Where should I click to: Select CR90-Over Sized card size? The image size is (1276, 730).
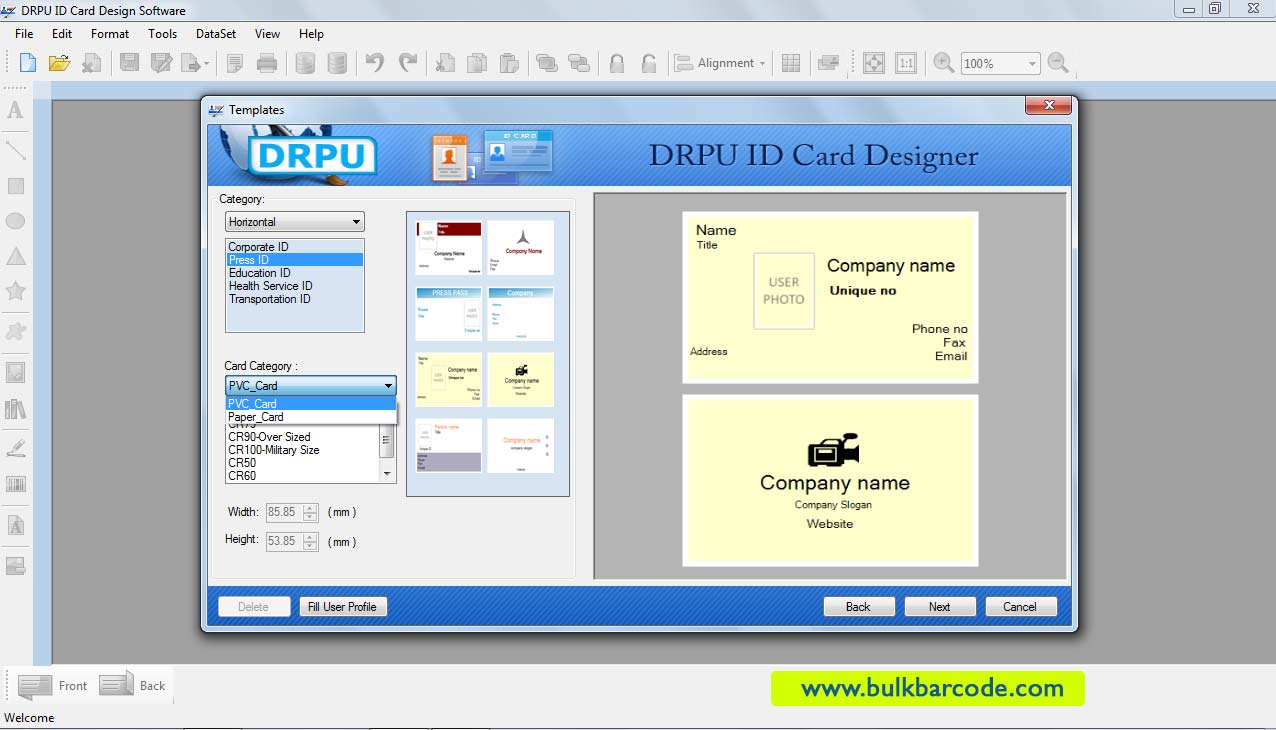pyautogui.click(x=303, y=437)
